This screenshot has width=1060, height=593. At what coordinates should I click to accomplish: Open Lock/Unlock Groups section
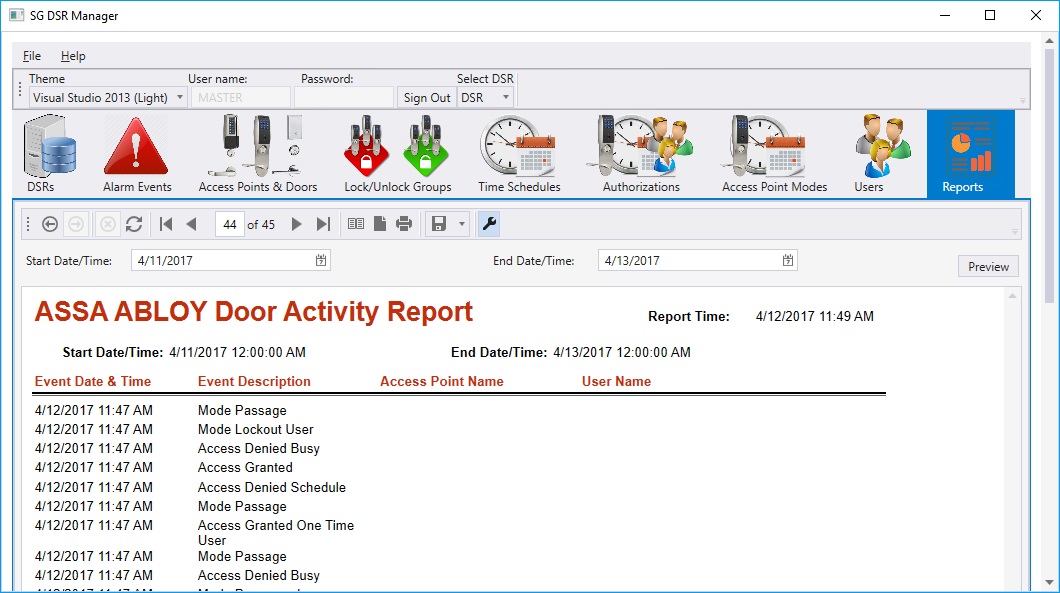(398, 154)
